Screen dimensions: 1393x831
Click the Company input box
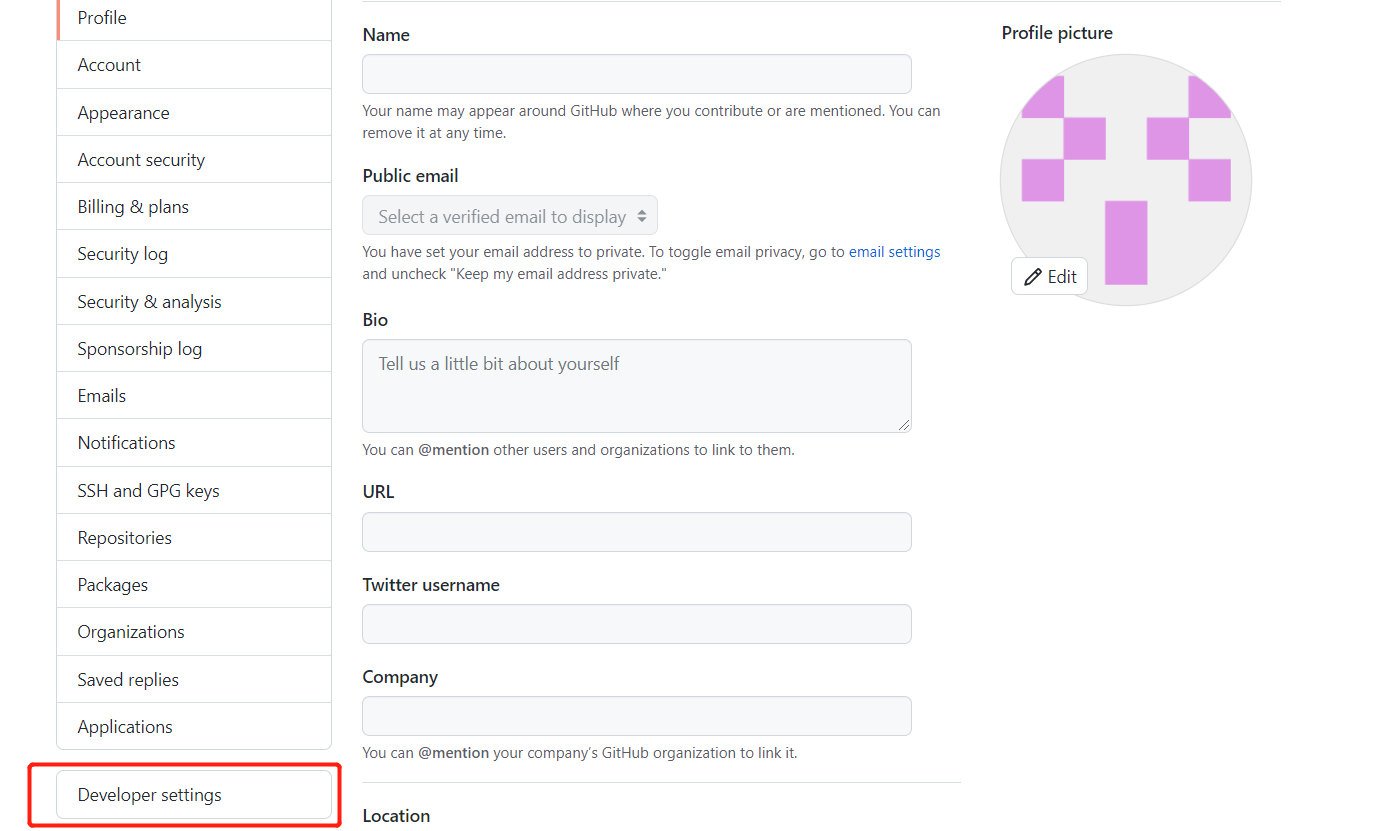636,716
